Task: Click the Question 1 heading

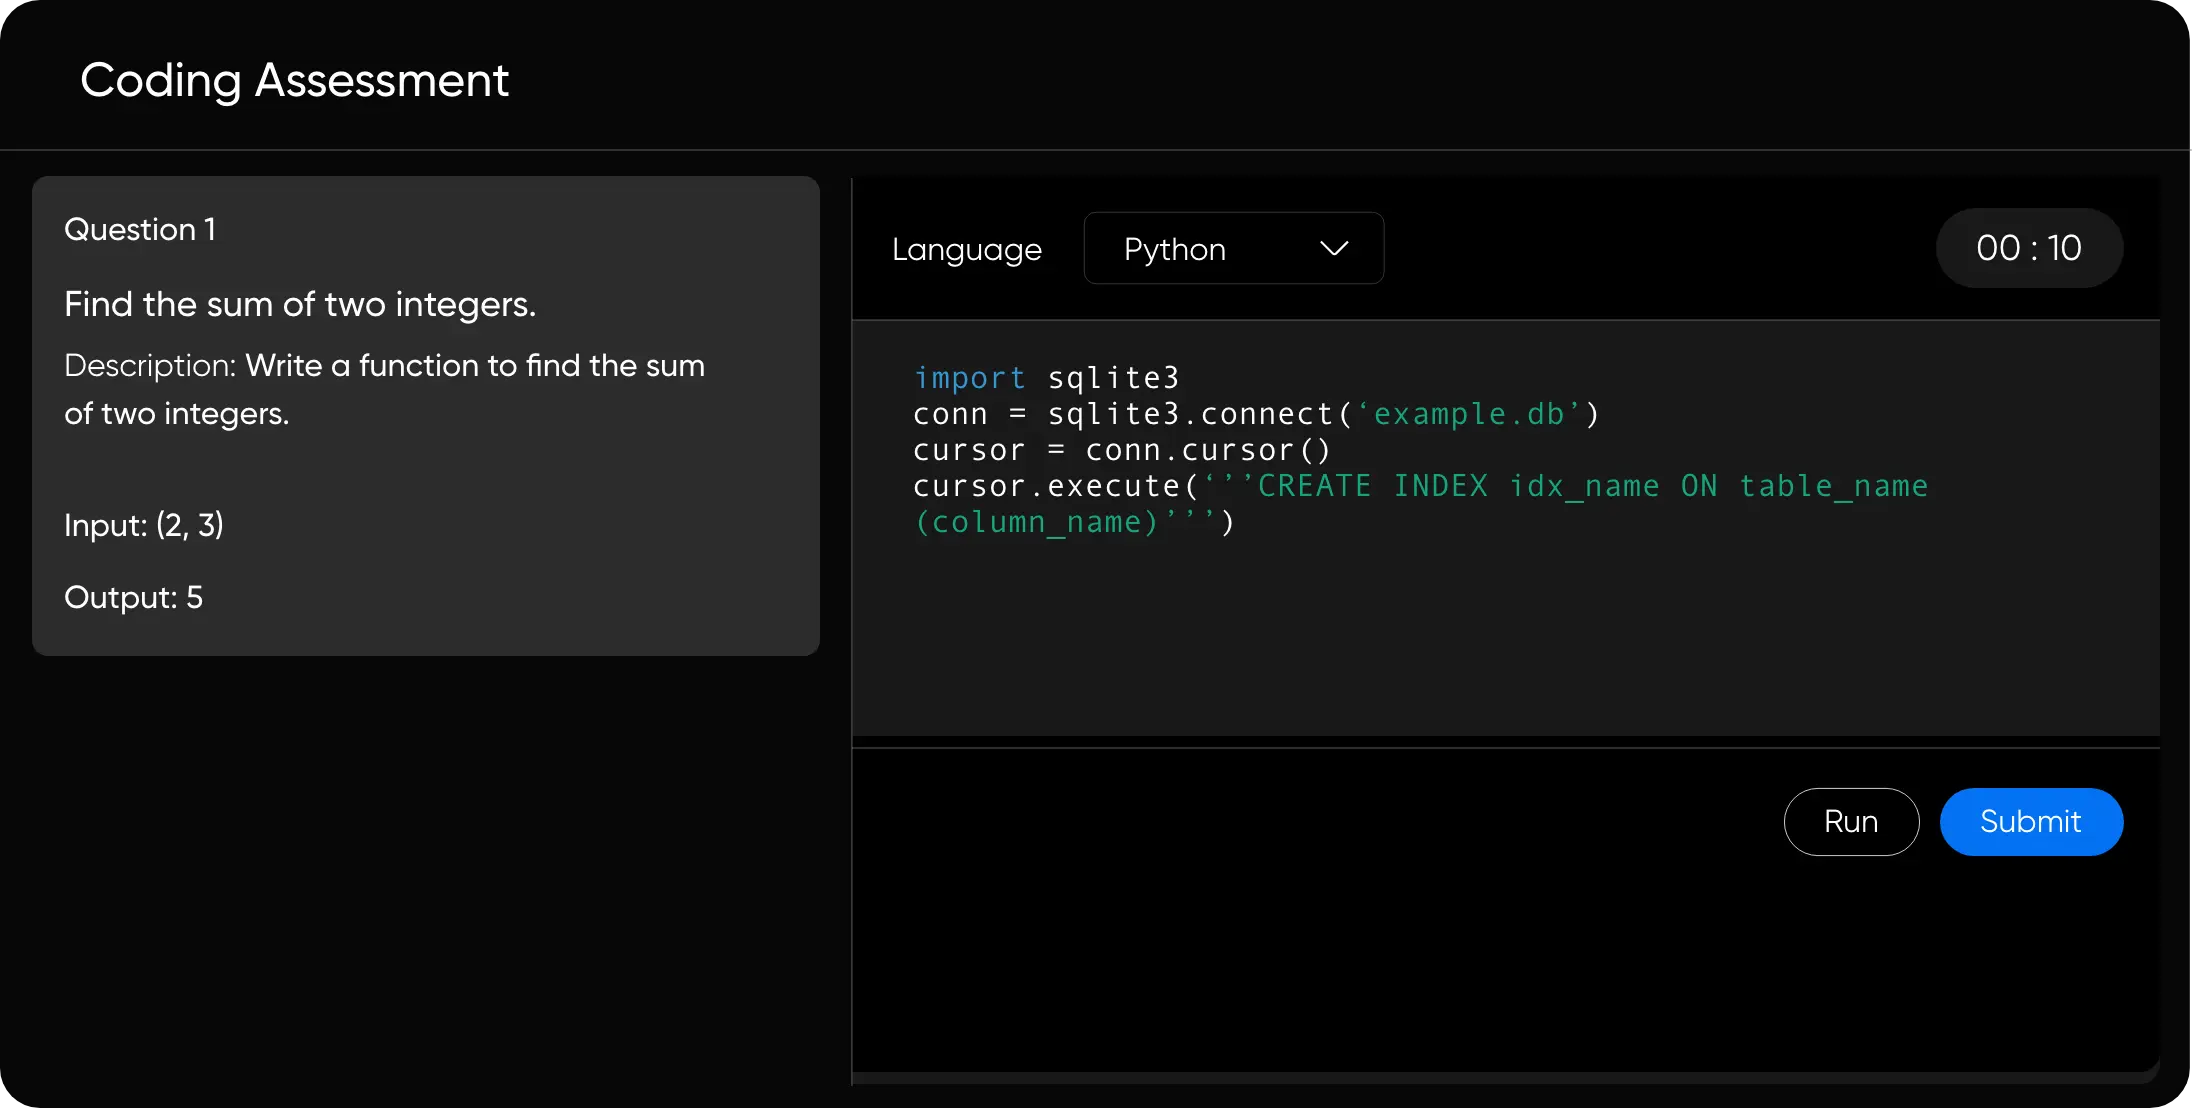Action: [x=140, y=229]
